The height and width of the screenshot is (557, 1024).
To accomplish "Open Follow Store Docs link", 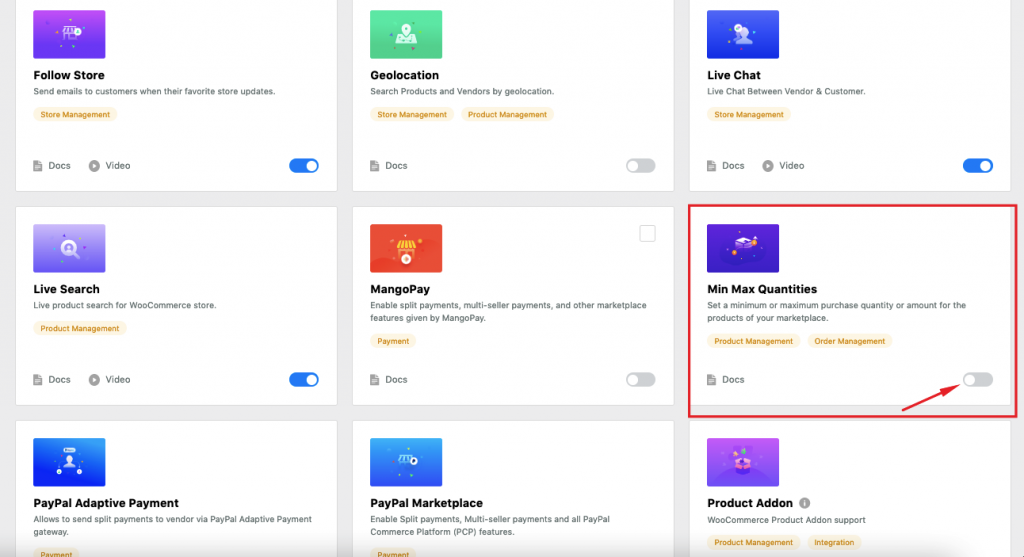I will [59, 166].
